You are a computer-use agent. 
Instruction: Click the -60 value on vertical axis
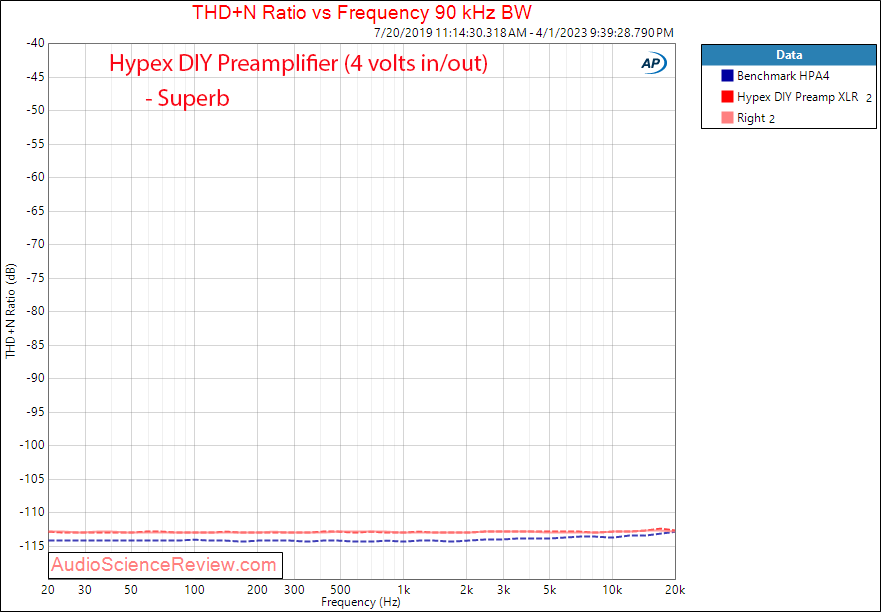point(35,177)
